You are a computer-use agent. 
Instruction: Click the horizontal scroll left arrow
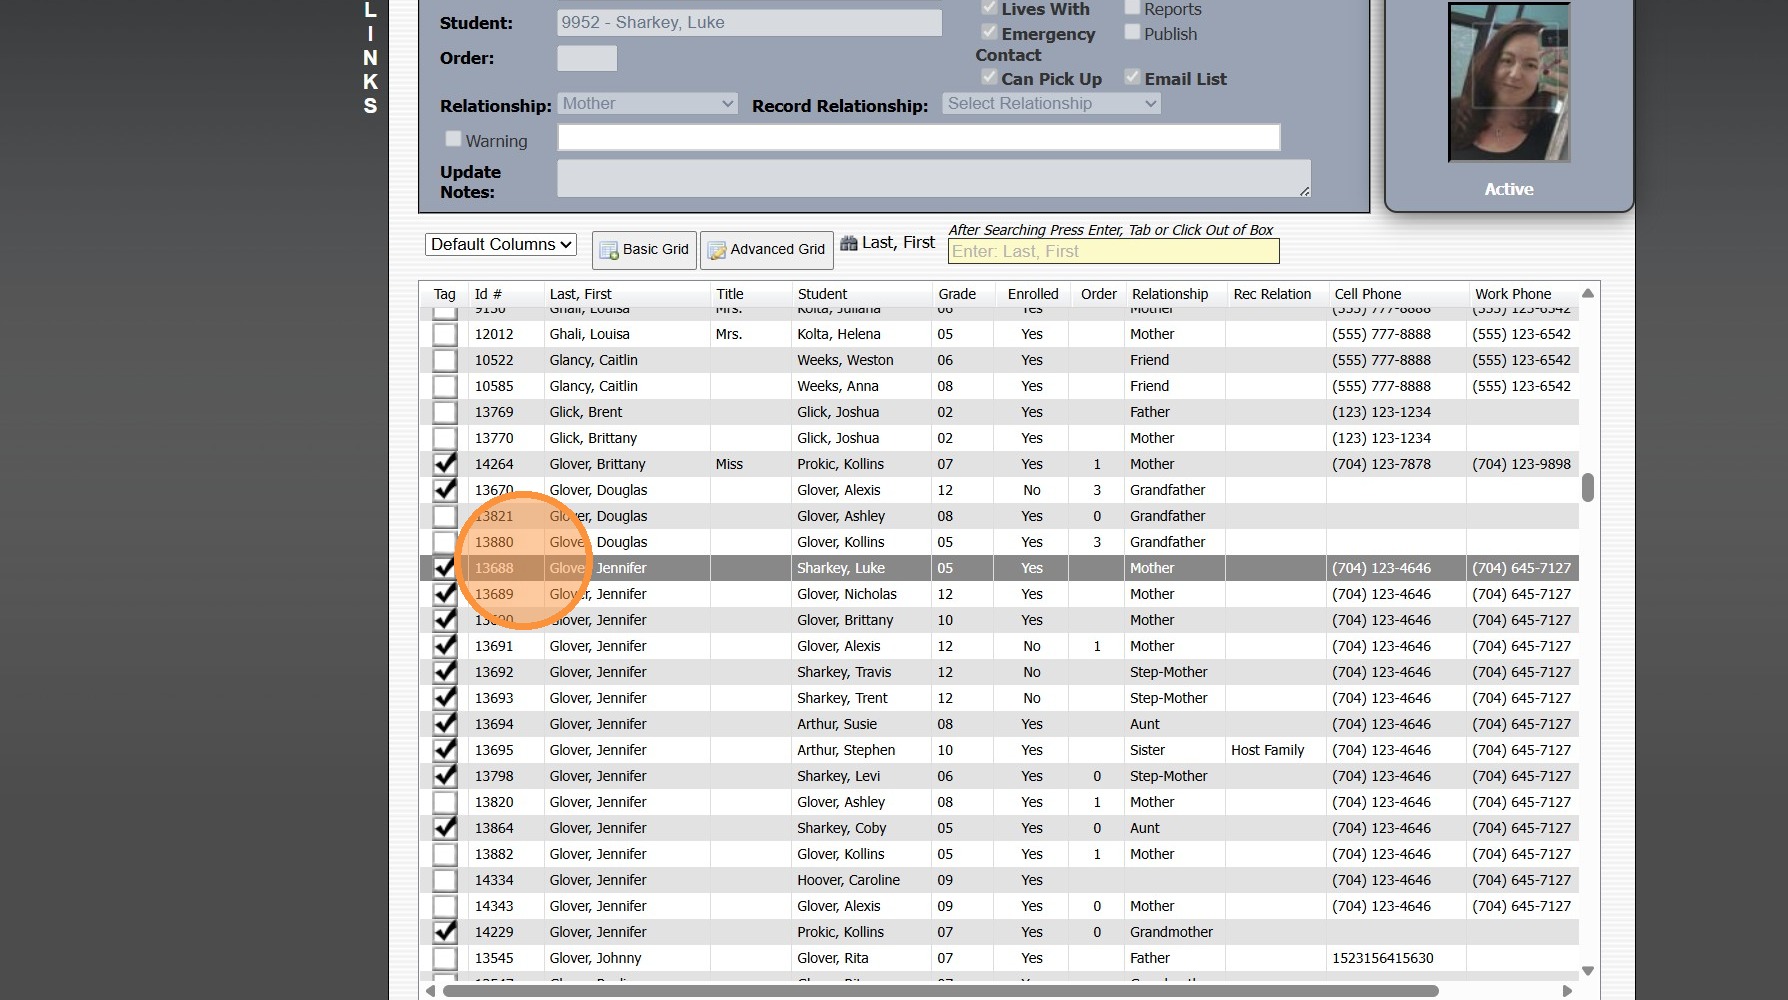click(x=430, y=991)
